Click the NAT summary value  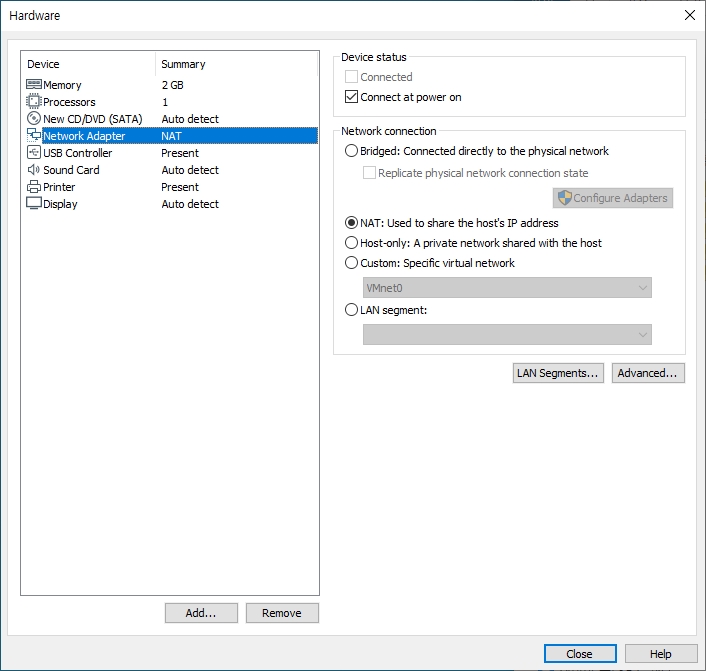pos(172,136)
